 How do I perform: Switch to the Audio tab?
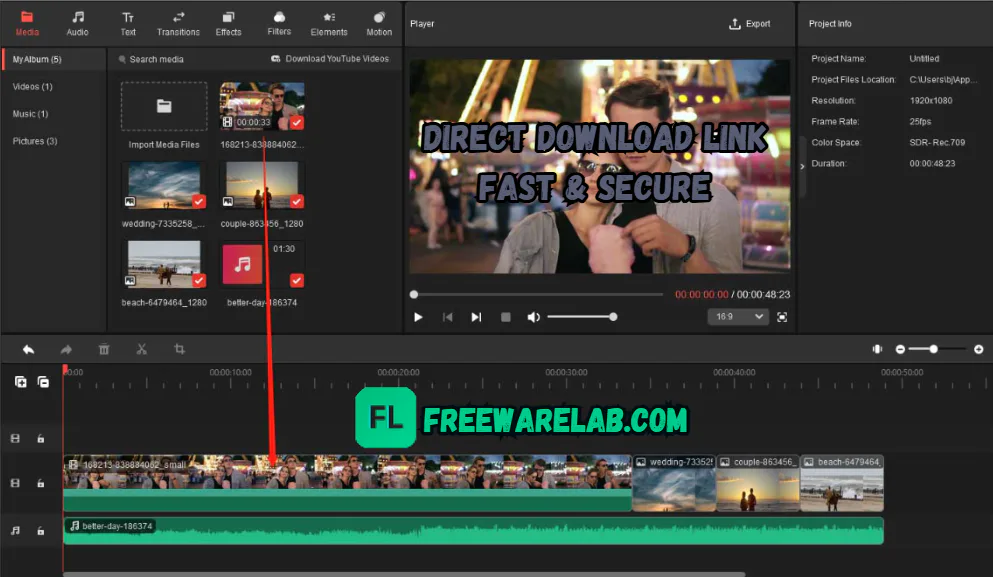point(77,22)
